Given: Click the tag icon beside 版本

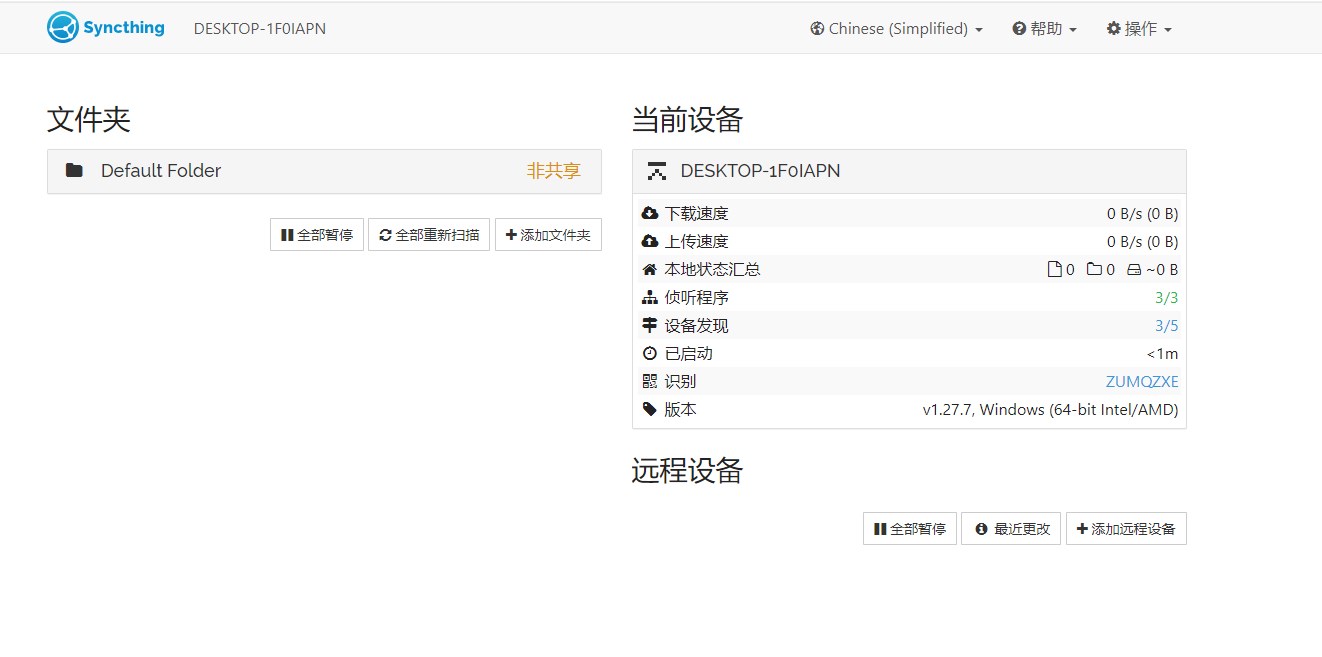Looking at the screenshot, I should [651, 409].
